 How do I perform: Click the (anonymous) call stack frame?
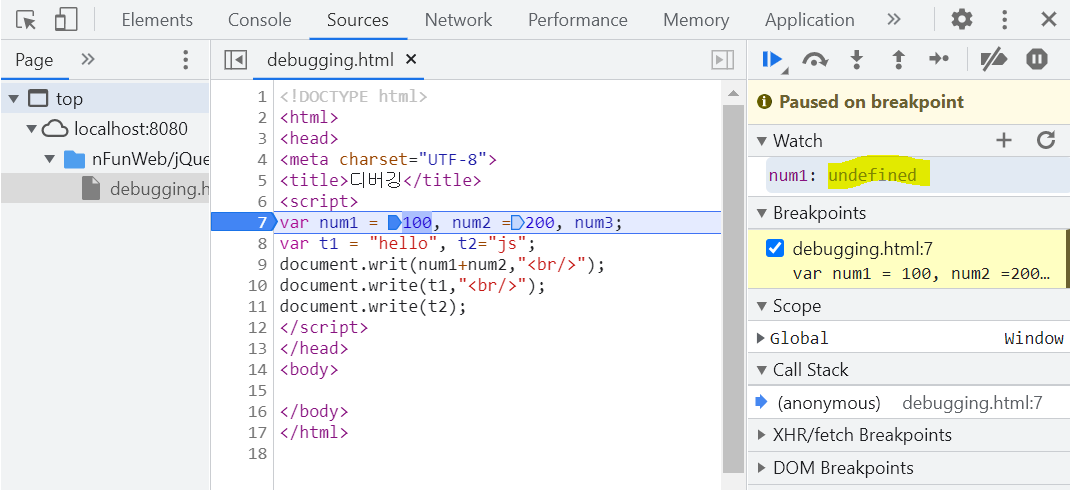pyautogui.click(x=828, y=403)
